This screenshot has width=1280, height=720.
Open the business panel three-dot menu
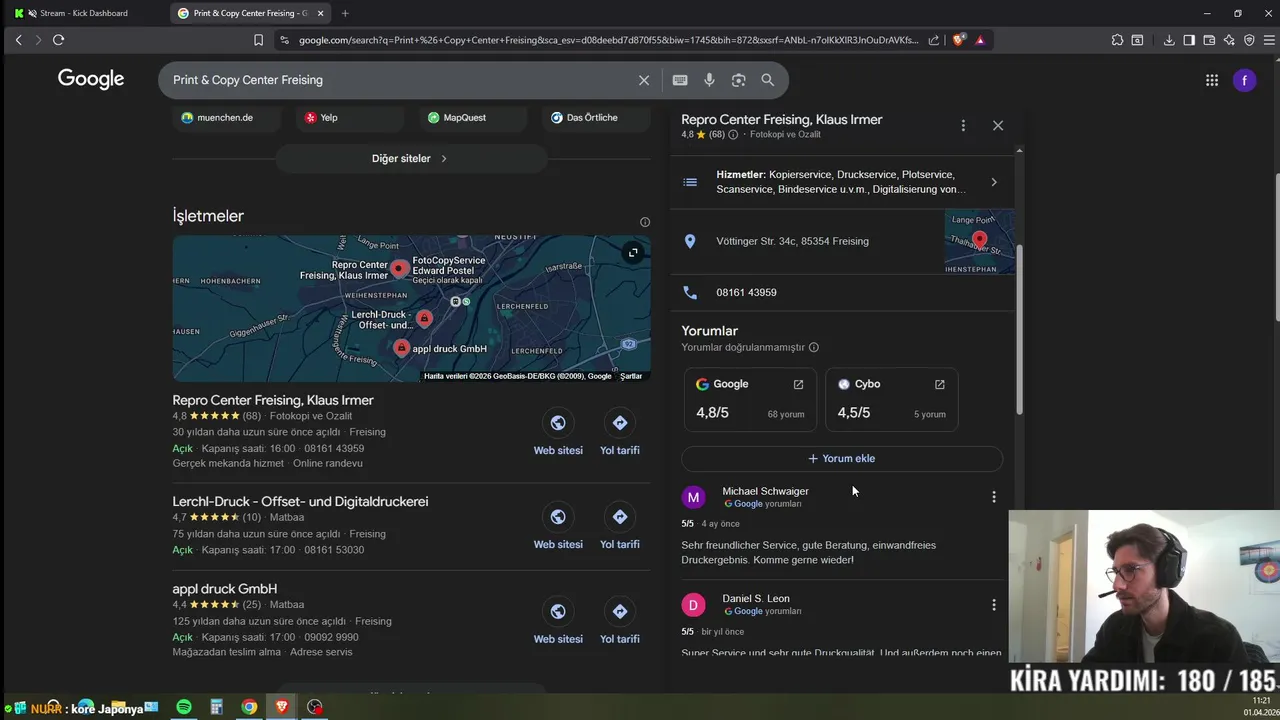click(963, 126)
